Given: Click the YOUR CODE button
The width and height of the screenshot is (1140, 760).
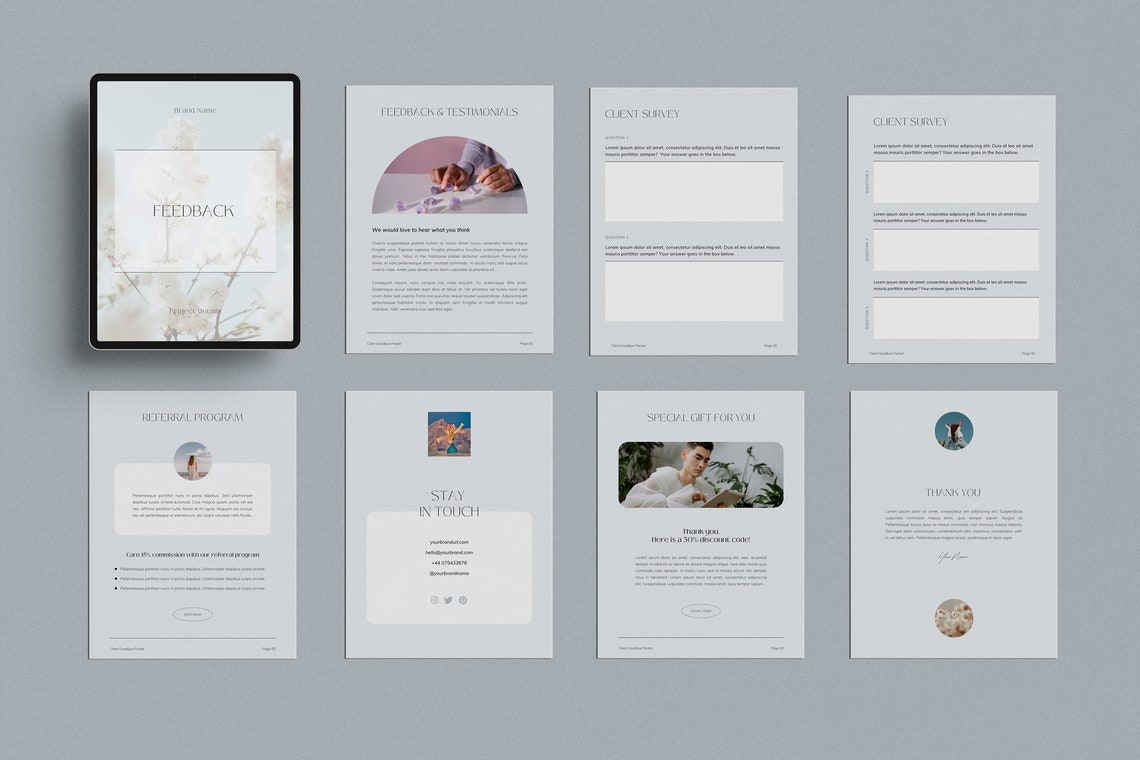Looking at the screenshot, I should (x=701, y=610).
